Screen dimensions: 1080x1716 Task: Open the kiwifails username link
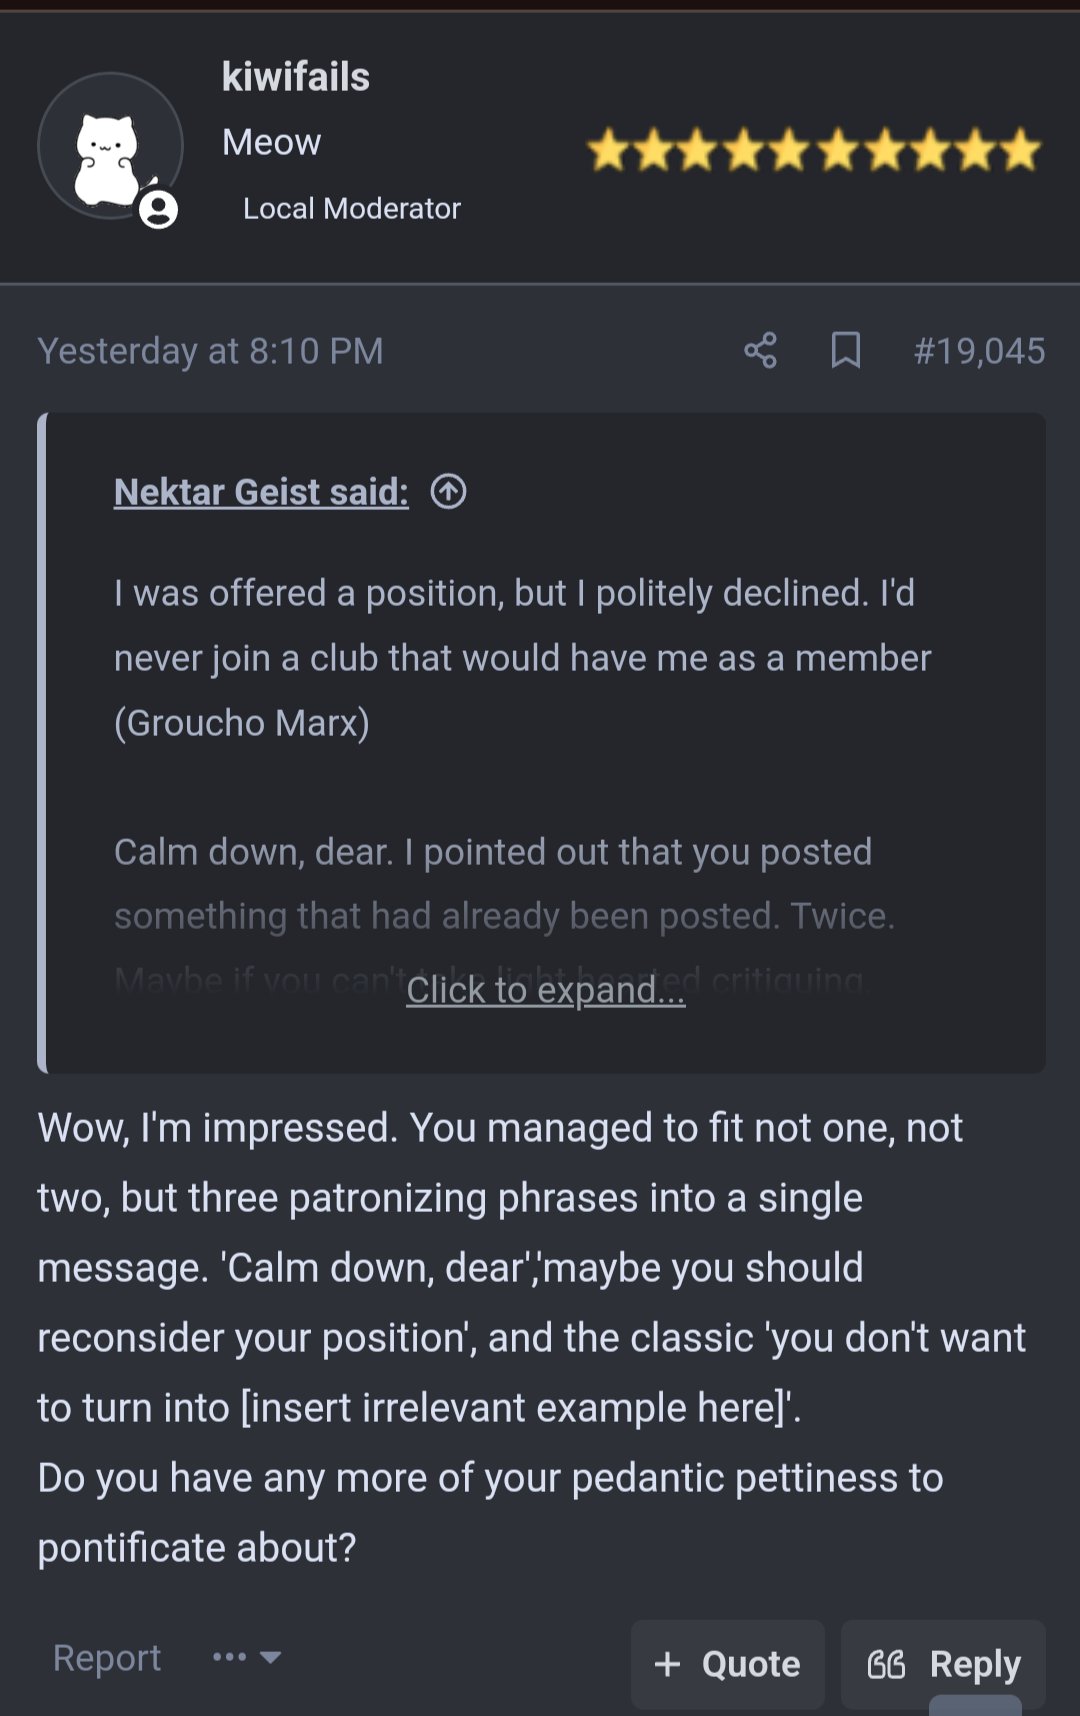pos(295,77)
